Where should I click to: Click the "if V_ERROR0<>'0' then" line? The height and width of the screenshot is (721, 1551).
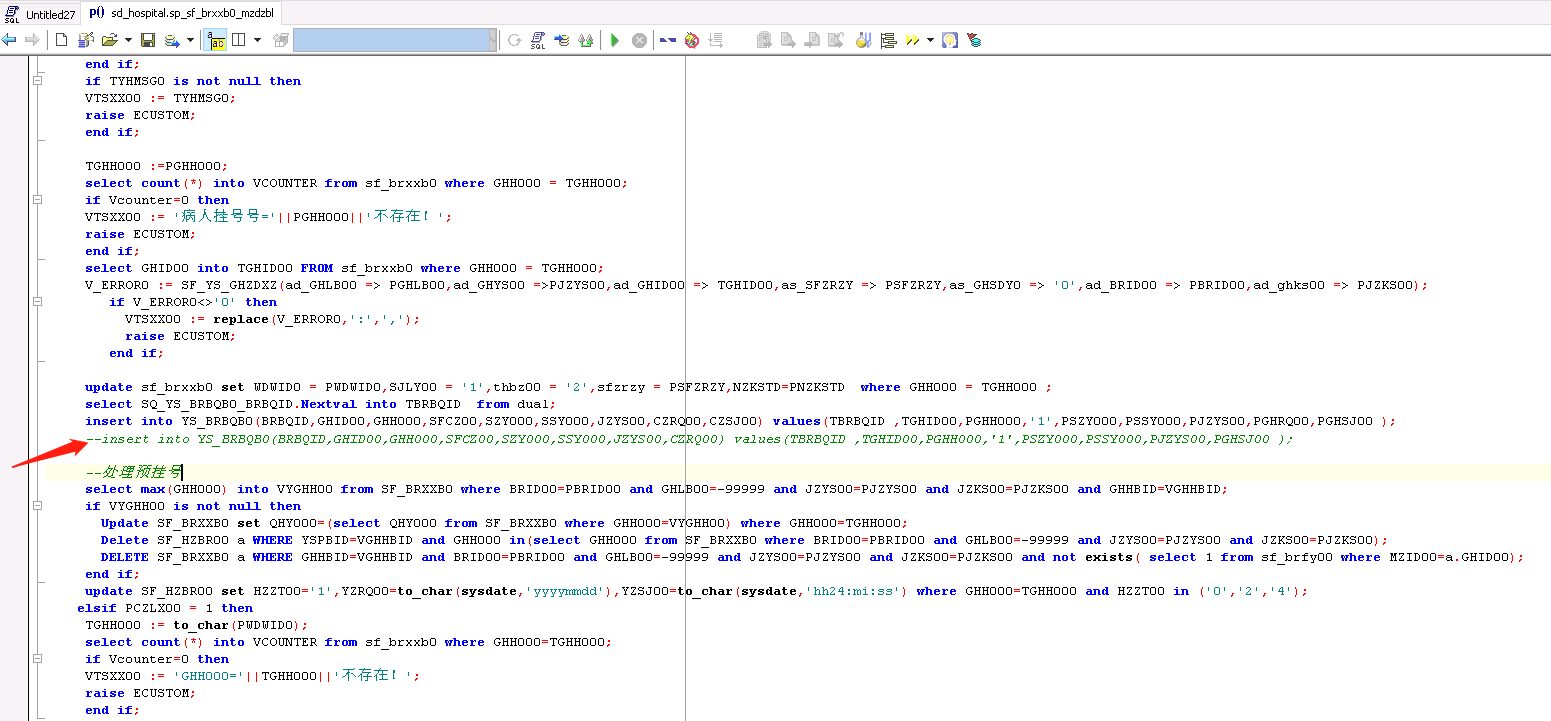(193, 302)
